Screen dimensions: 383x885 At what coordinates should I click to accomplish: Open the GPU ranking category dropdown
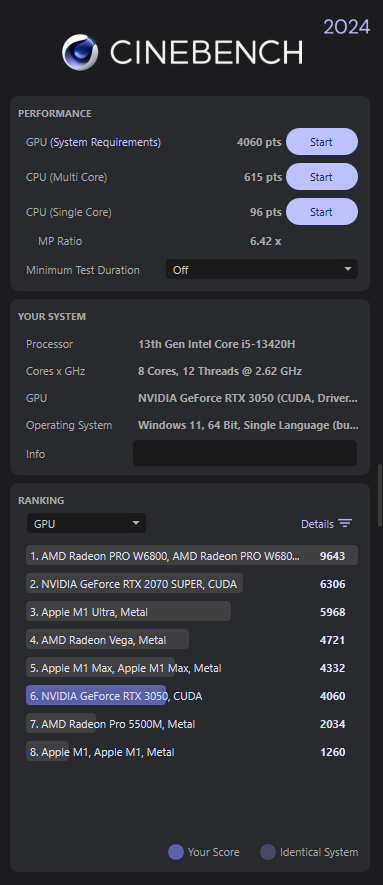pos(86,523)
